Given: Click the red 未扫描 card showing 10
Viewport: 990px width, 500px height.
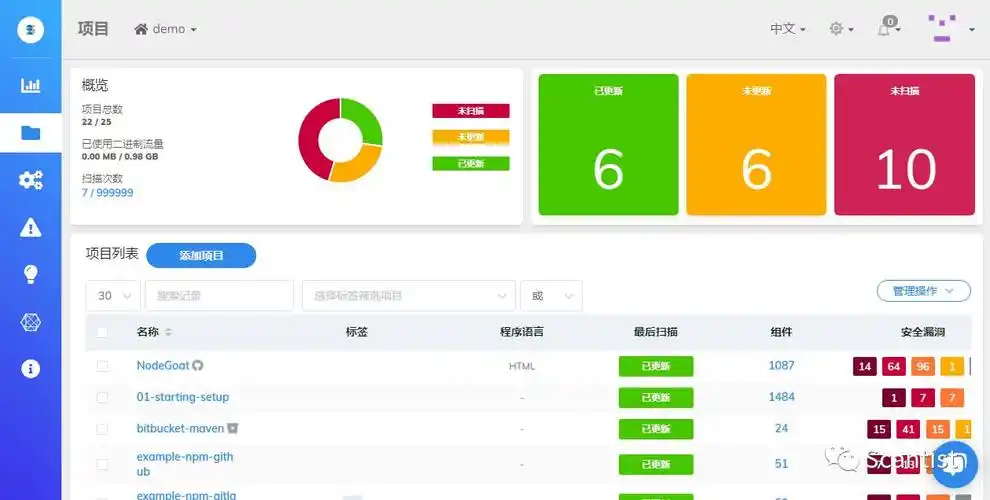Looking at the screenshot, I should (x=904, y=145).
